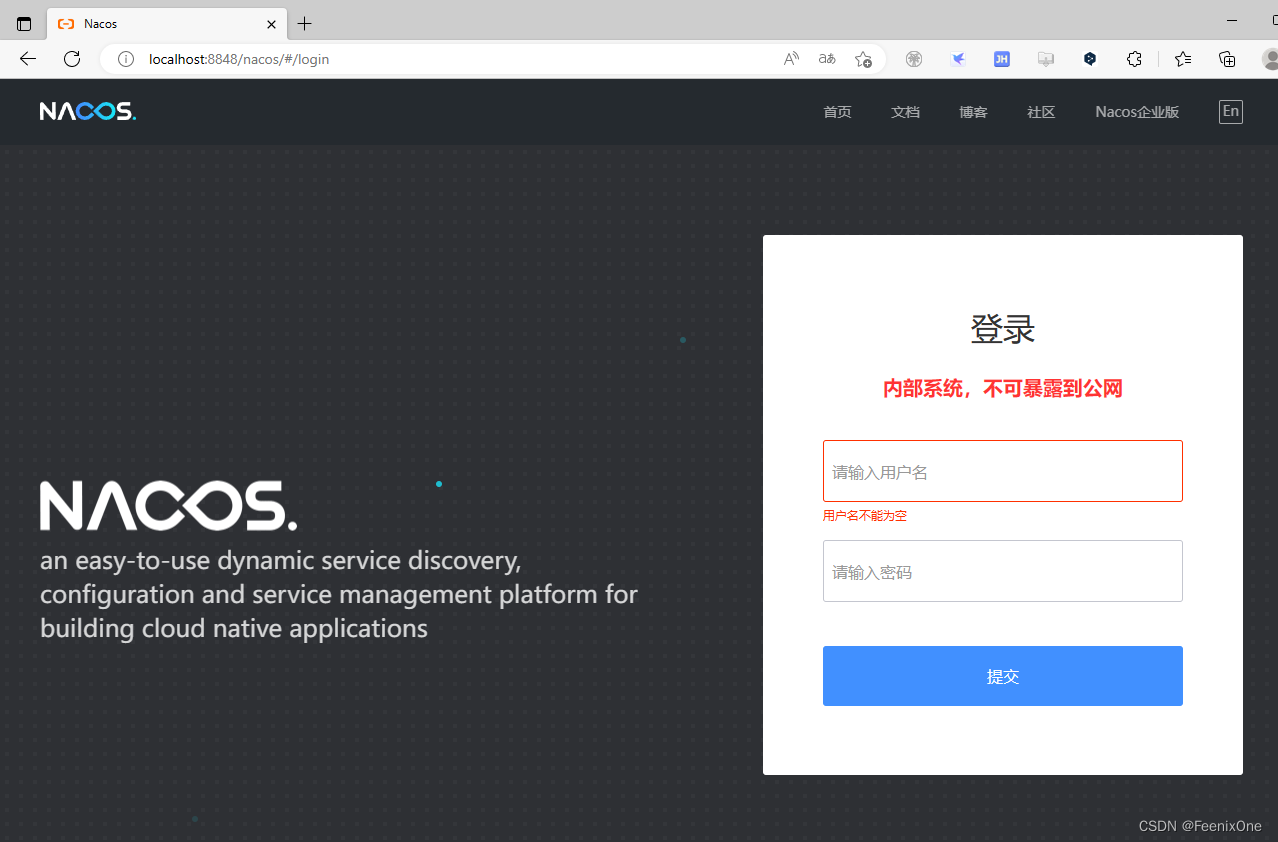Open the dark hexagon extension icon
This screenshot has width=1278, height=842.
point(1090,59)
